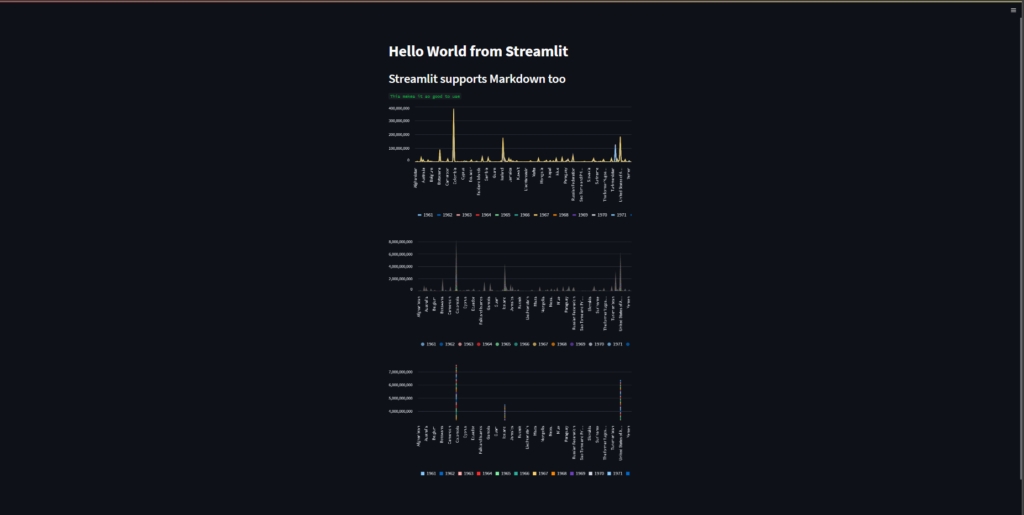Select 1964 circle in area chart legend
This screenshot has width=1024, height=515.
[x=479, y=344]
